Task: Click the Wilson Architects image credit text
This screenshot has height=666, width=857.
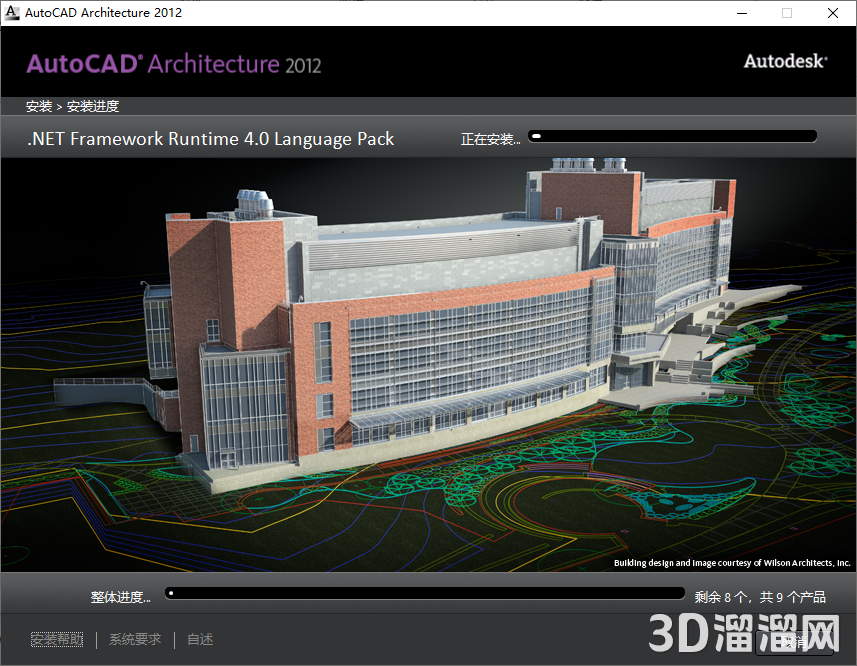Action: [x=732, y=563]
